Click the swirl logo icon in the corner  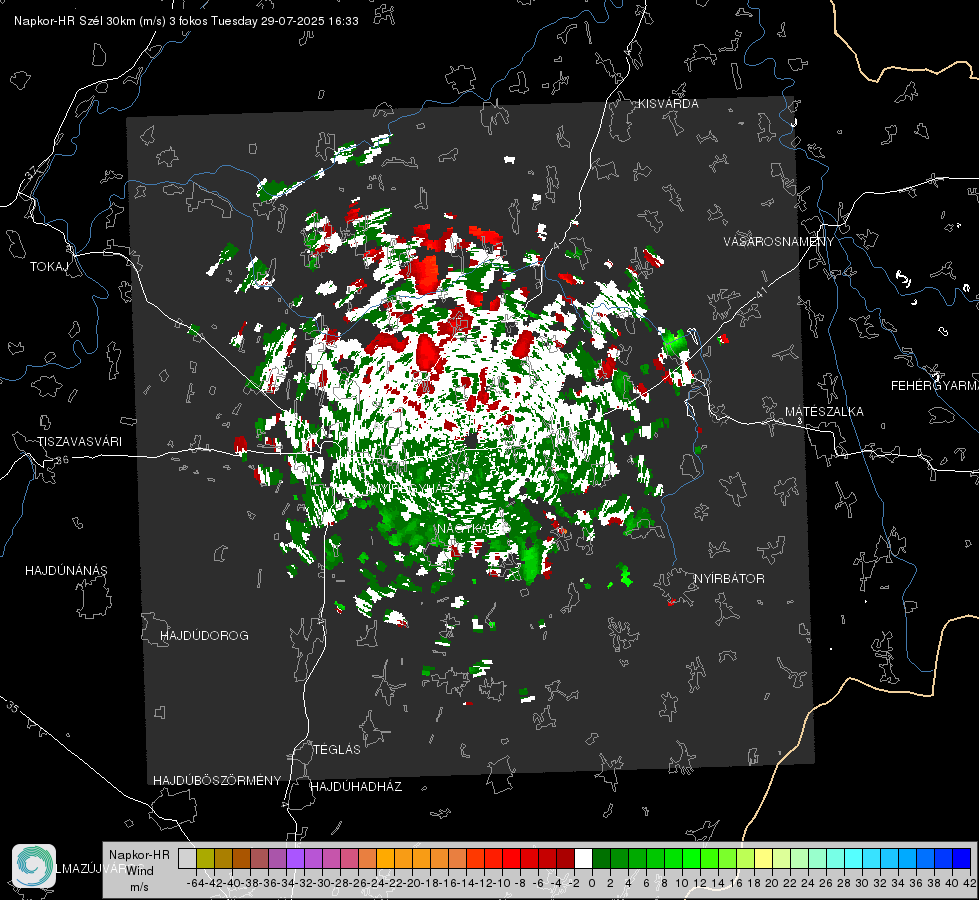pos(34,866)
